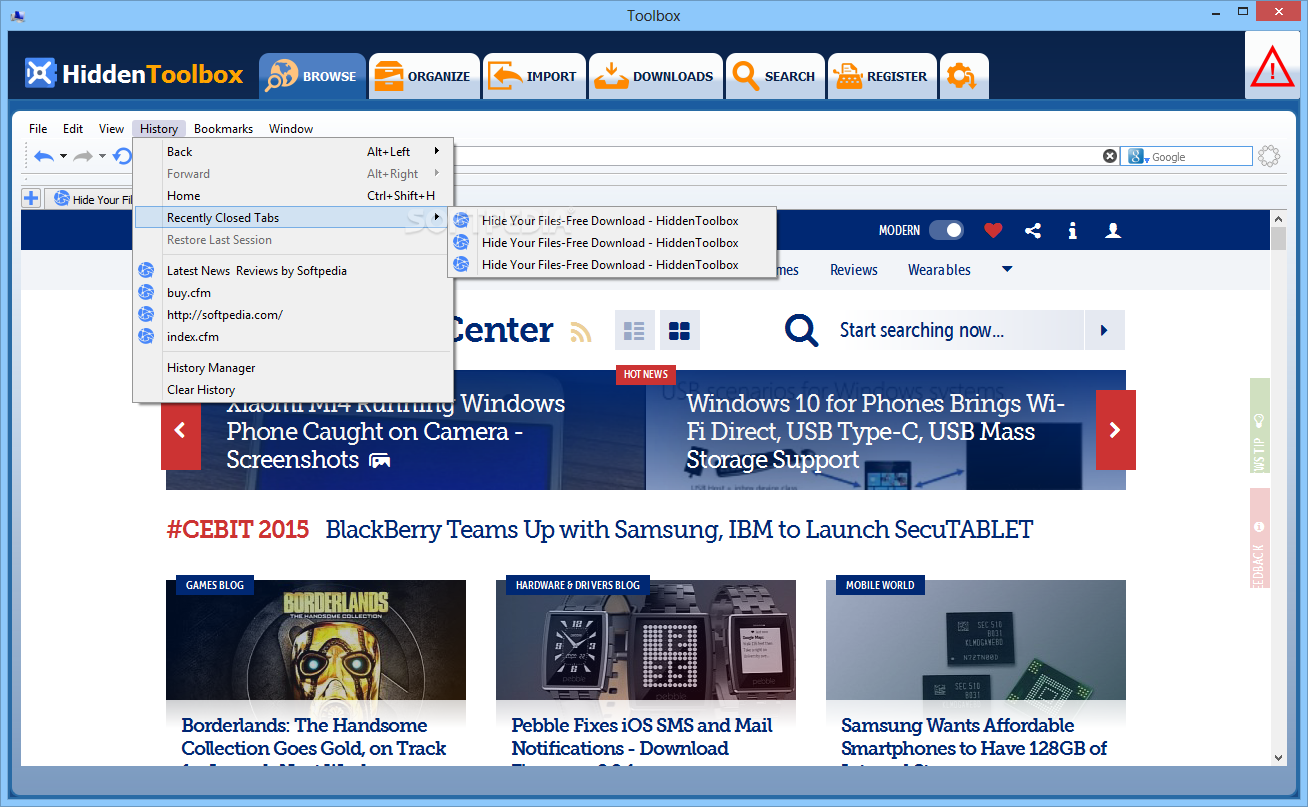Reopen second closed Hide Your Files tab
The image size is (1308, 807).
(x=612, y=243)
